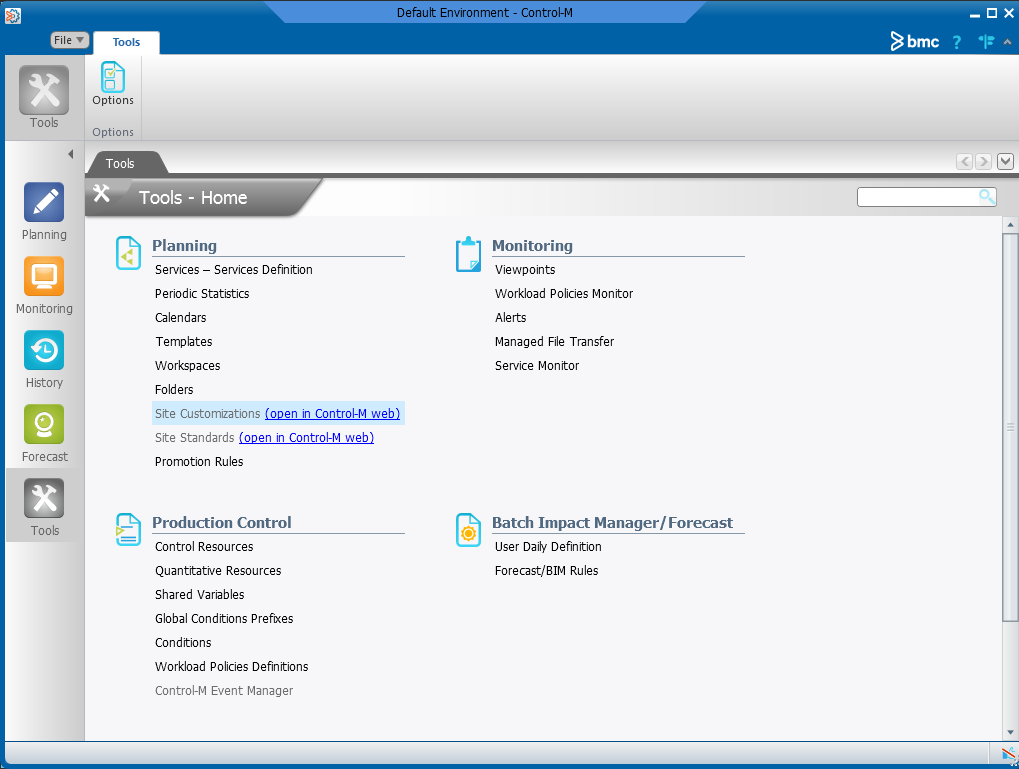Open Site Customizations in Control-M web link
Viewport: 1019px width, 769px height.
[332, 414]
